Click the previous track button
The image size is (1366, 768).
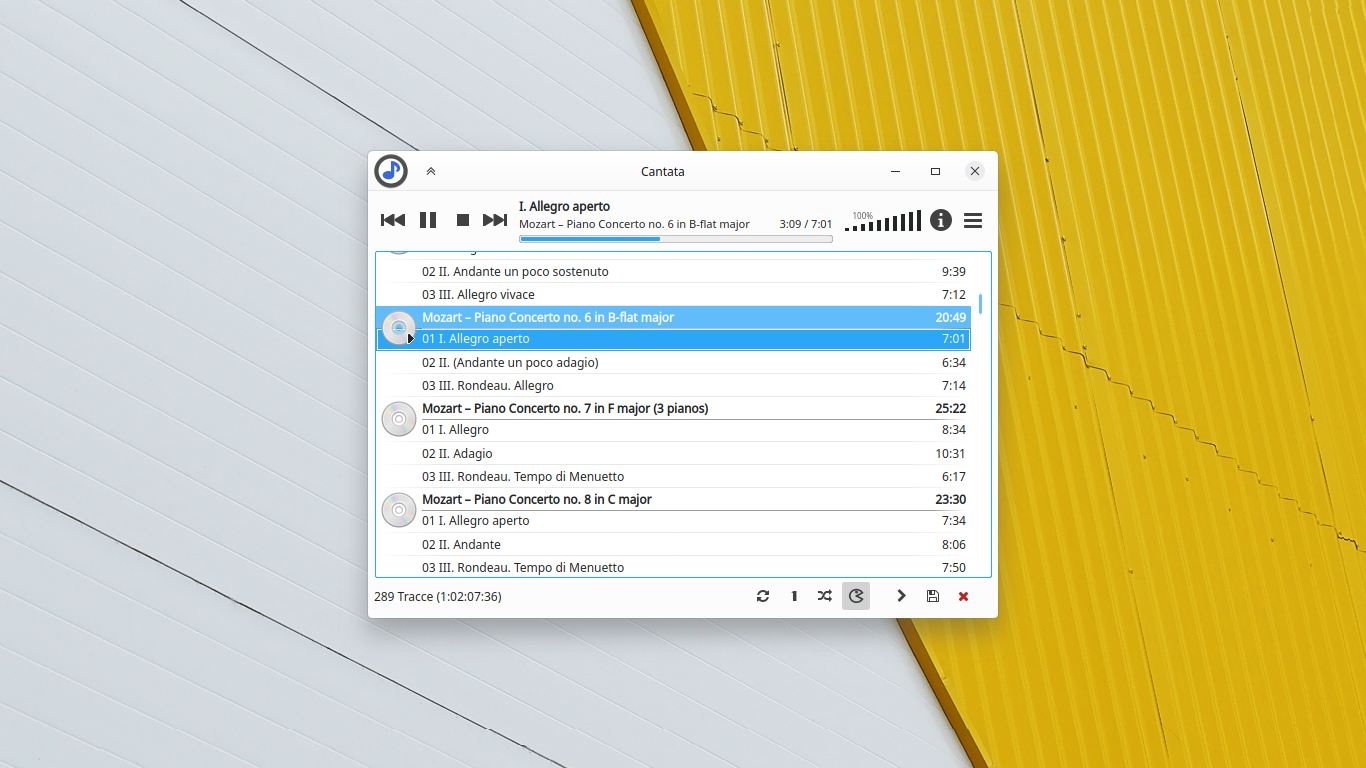pos(393,220)
